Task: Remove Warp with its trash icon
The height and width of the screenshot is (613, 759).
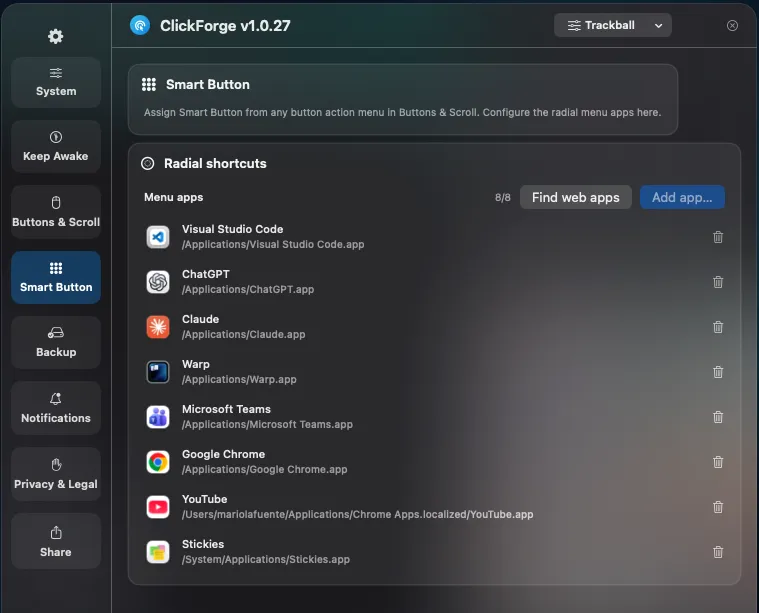Action: point(718,372)
